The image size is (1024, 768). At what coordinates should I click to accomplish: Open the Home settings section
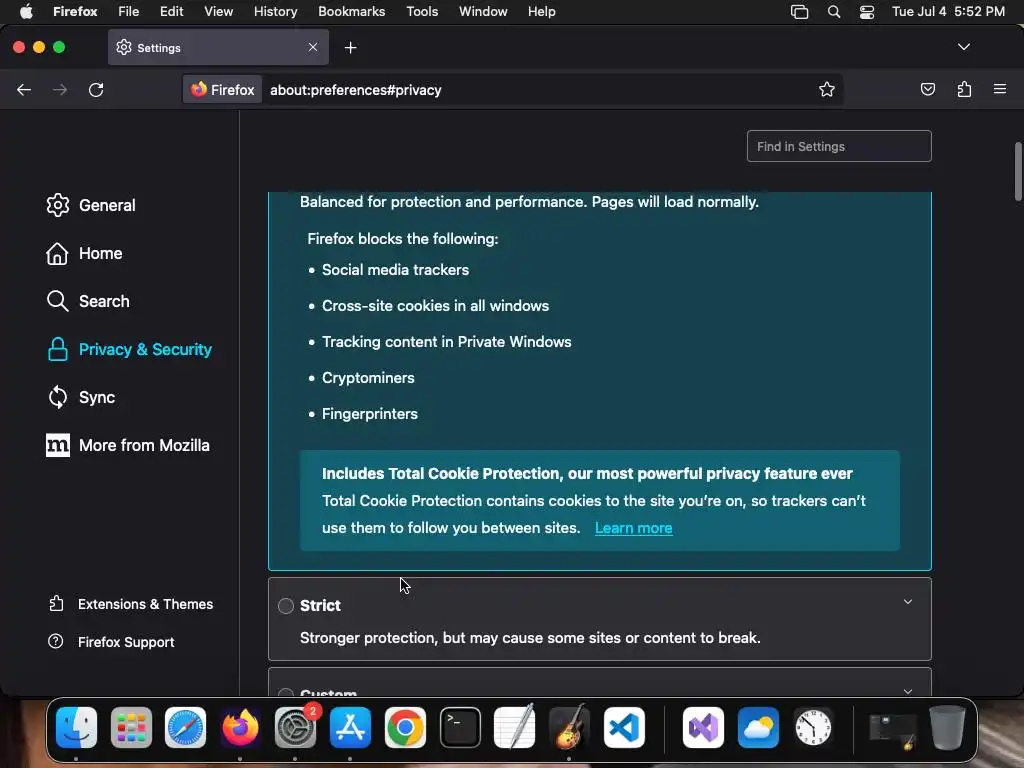coord(85,253)
